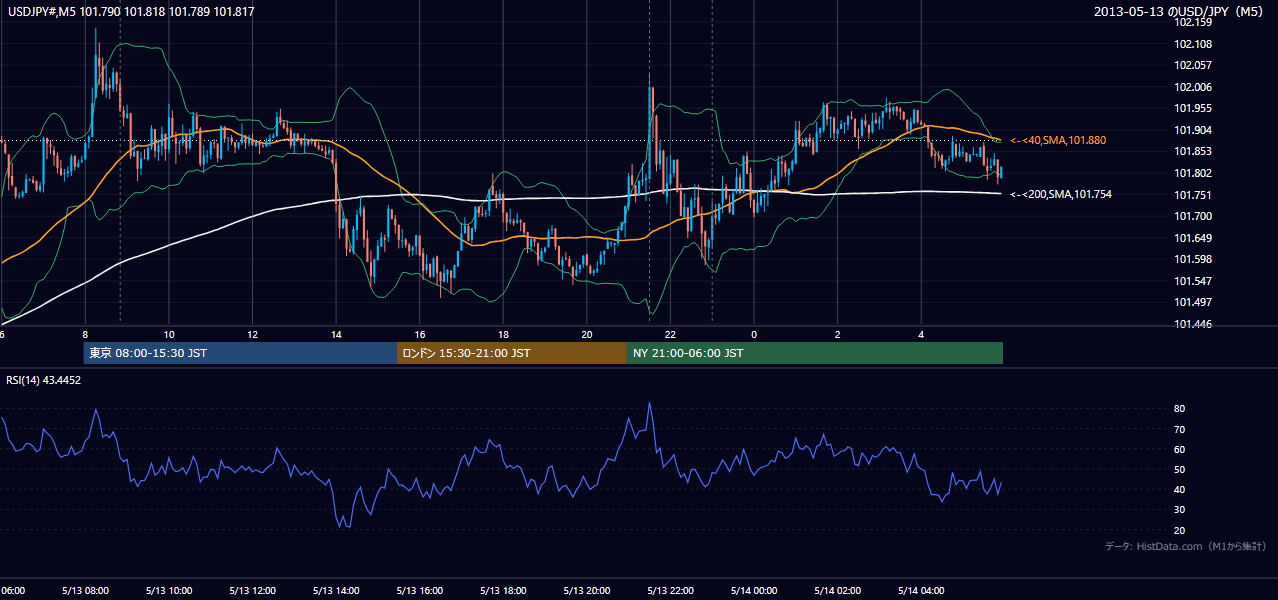Click the HistData.com data credit text
This screenshot has width=1278, height=600.
click(1186, 546)
